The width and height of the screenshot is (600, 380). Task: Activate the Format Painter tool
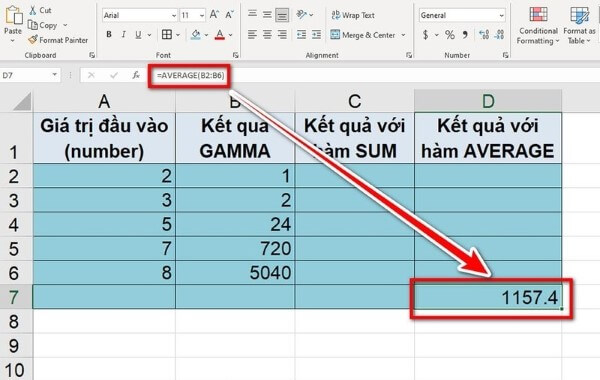point(58,40)
